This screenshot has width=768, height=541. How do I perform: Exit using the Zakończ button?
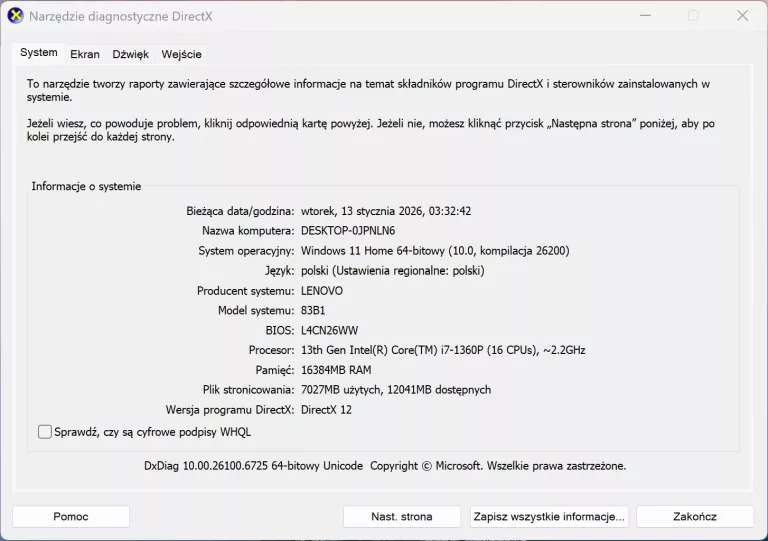tap(694, 517)
